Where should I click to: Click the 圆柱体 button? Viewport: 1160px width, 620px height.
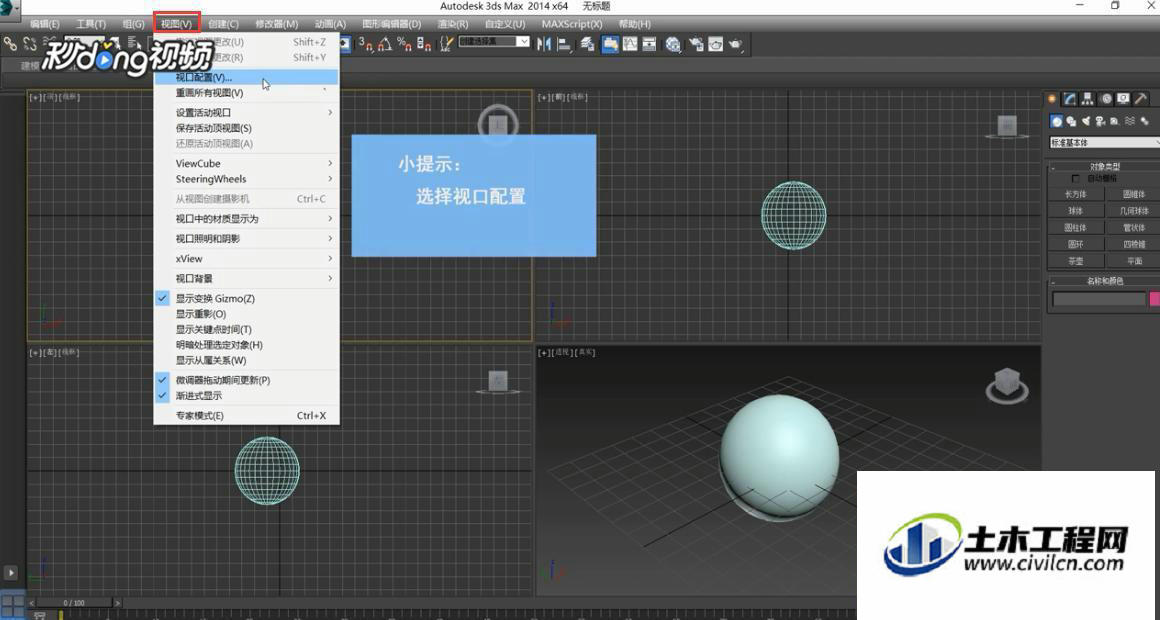(1075, 227)
